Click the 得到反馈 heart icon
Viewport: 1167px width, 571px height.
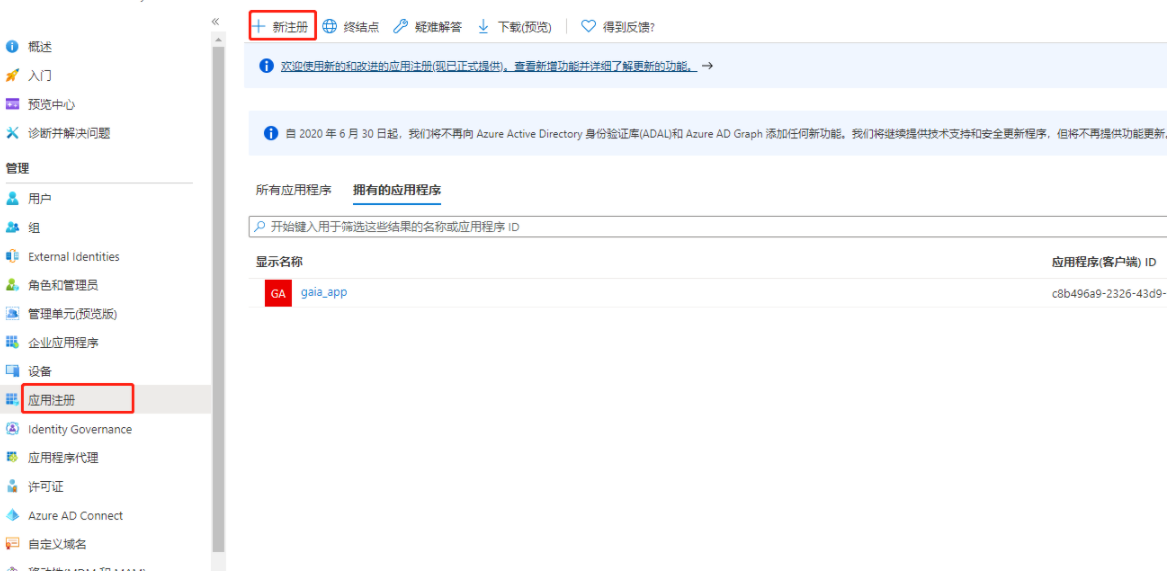pos(588,27)
